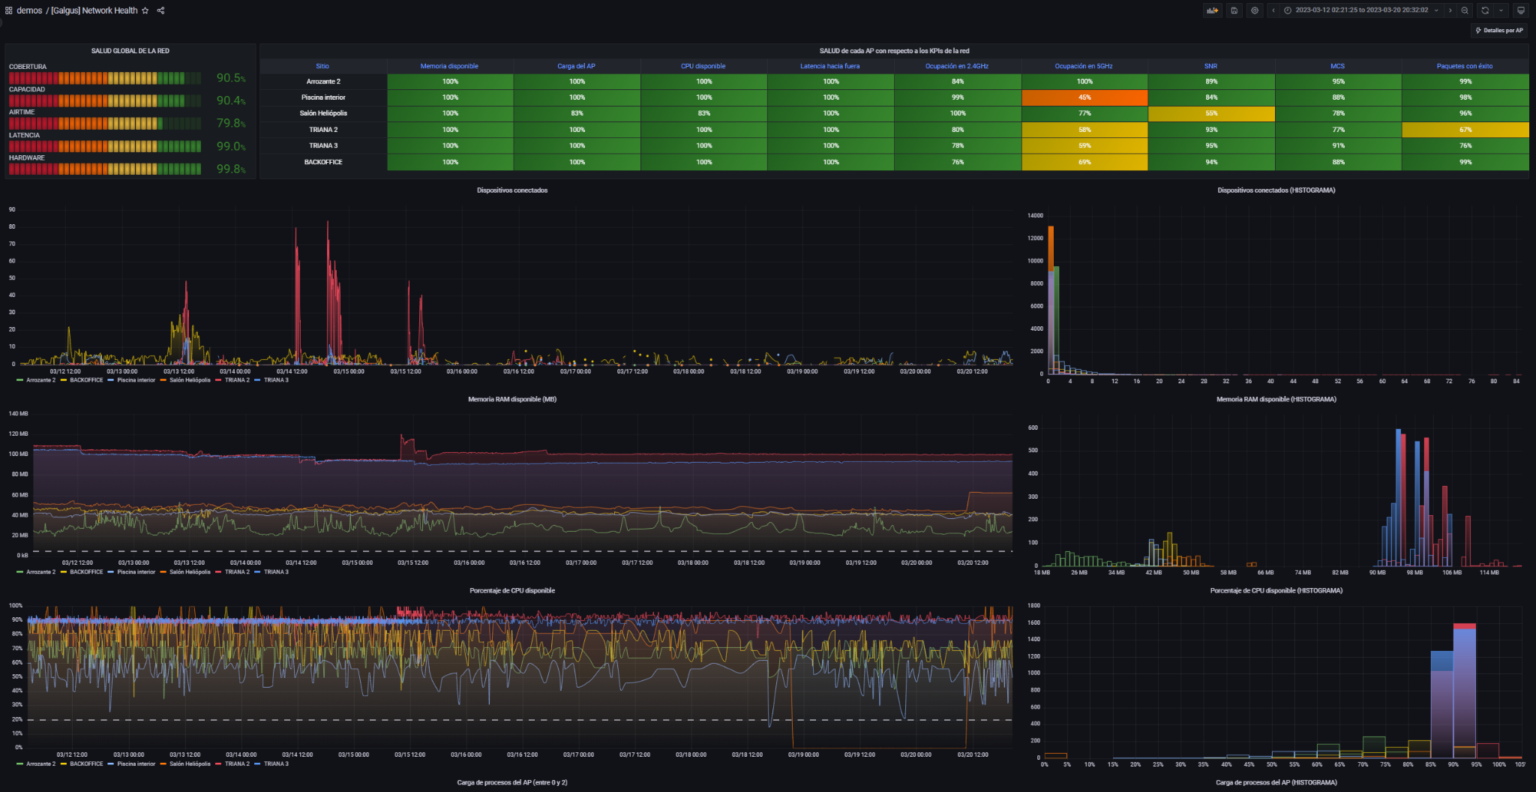1536x792 pixels.
Task: Click the COBERTURA 90.5% gauge bar
Action: pos(107,78)
